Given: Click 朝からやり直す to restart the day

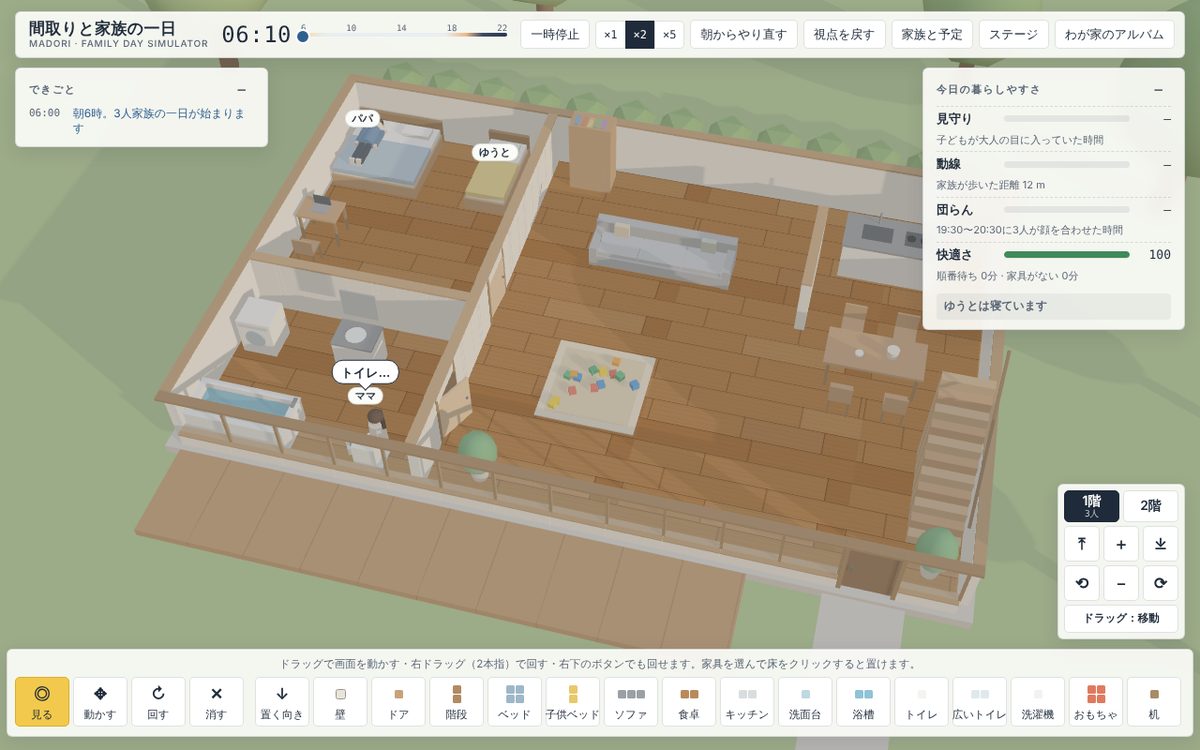Looking at the screenshot, I should pyautogui.click(x=744, y=34).
